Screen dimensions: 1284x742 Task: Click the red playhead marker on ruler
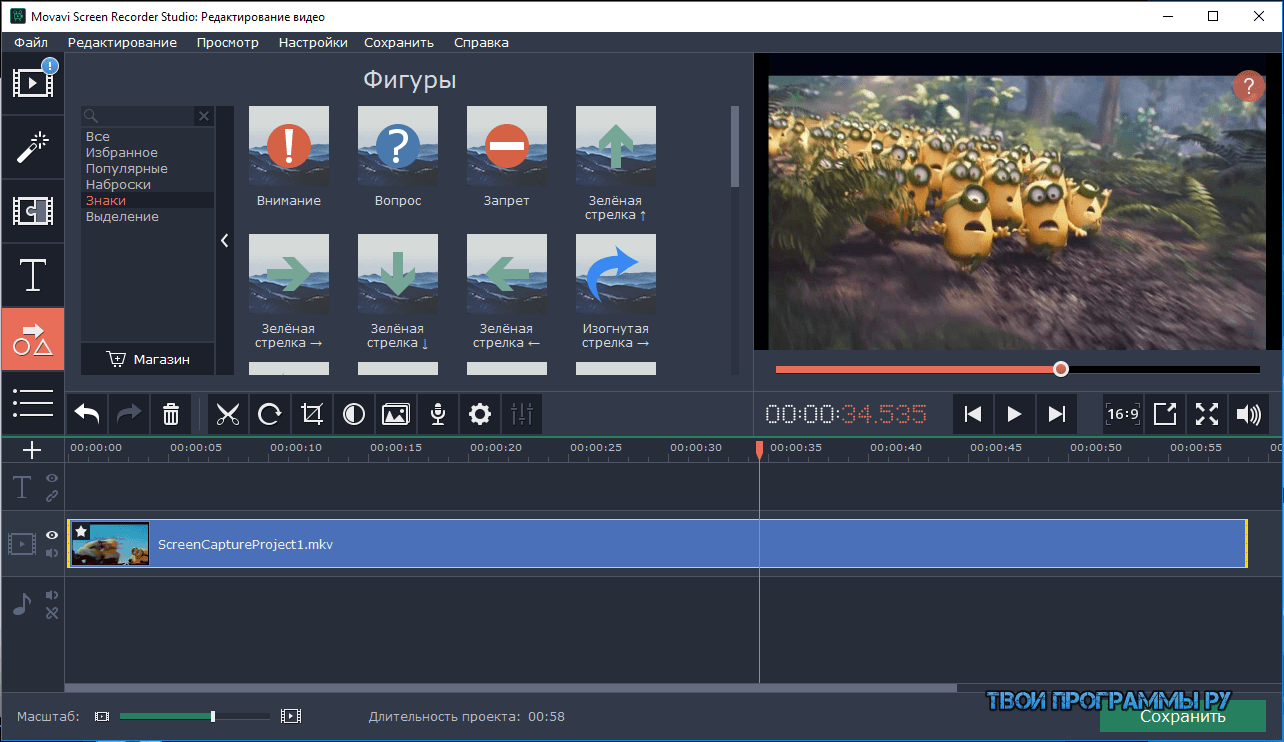coord(759,450)
